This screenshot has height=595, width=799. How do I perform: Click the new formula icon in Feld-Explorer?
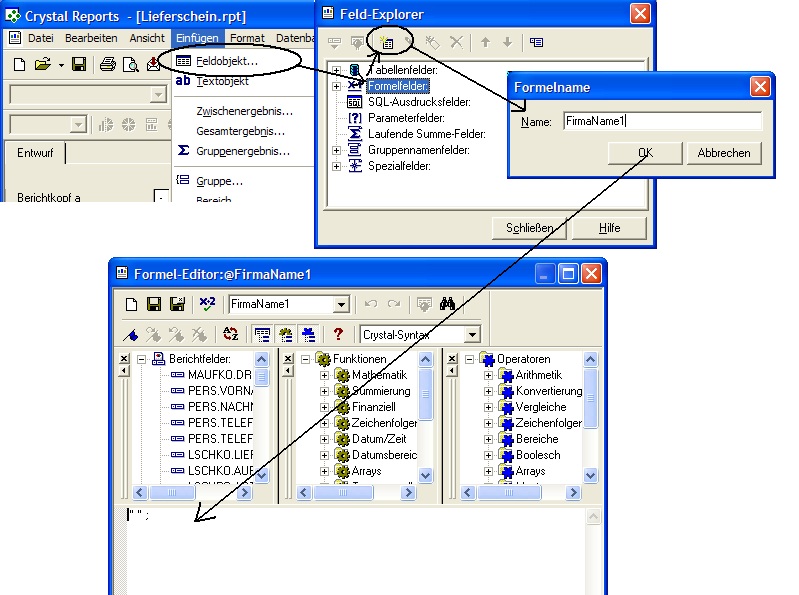[x=387, y=43]
